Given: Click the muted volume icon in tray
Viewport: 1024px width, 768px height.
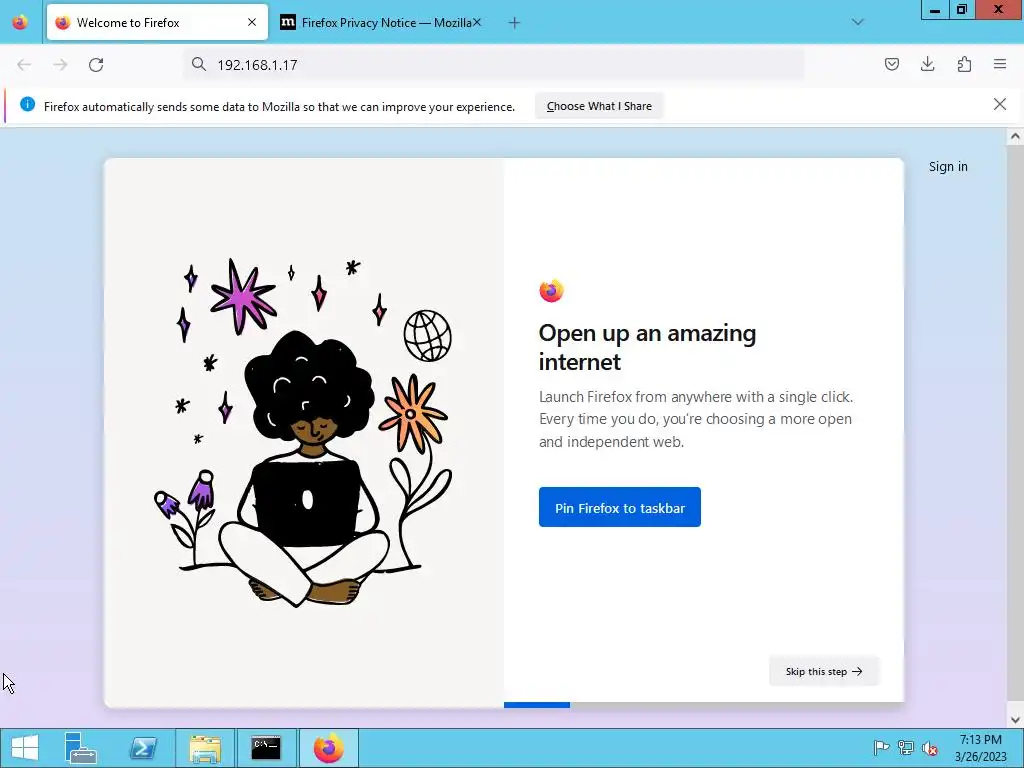Looking at the screenshot, I should (930, 748).
